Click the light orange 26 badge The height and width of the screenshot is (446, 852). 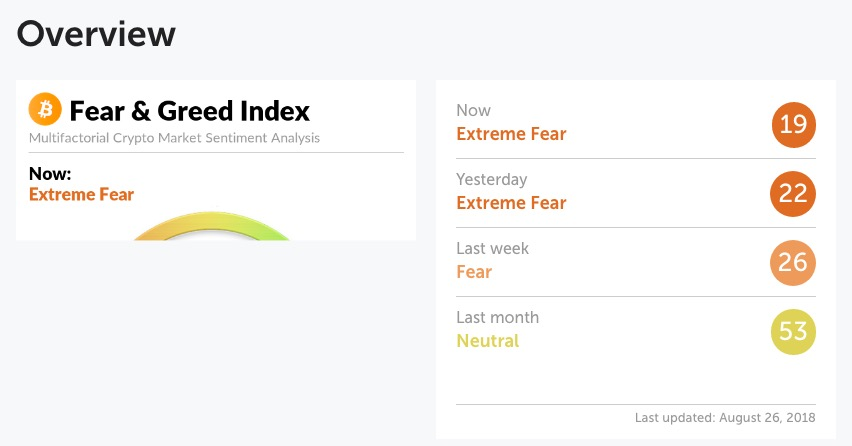pos(793,263)
